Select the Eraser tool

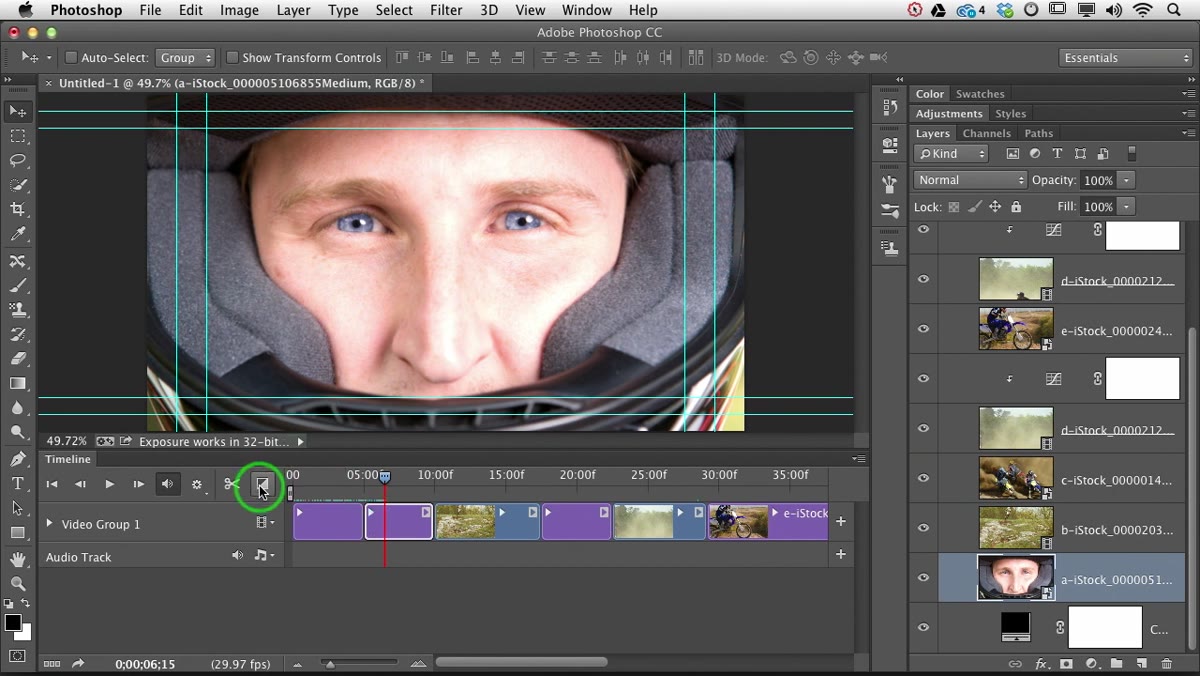pyautogui.click(x=18, y=359)
